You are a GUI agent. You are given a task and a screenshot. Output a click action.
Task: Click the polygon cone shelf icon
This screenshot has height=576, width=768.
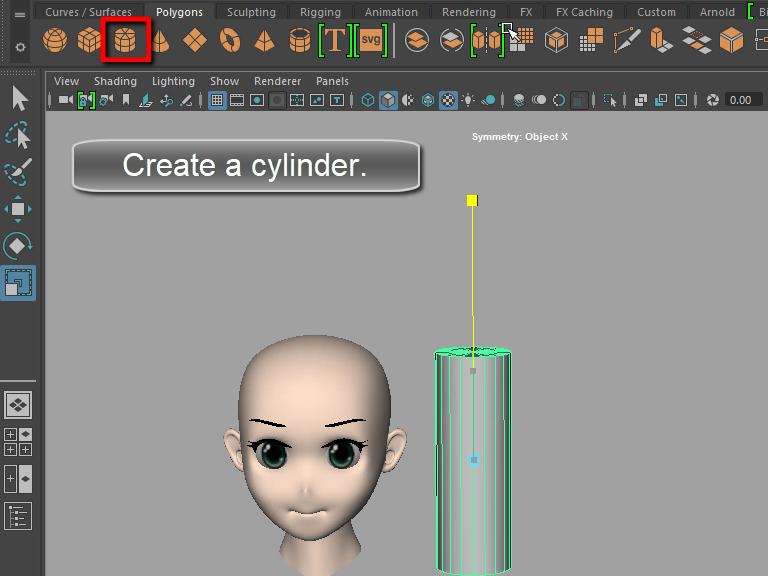[160, 40]
